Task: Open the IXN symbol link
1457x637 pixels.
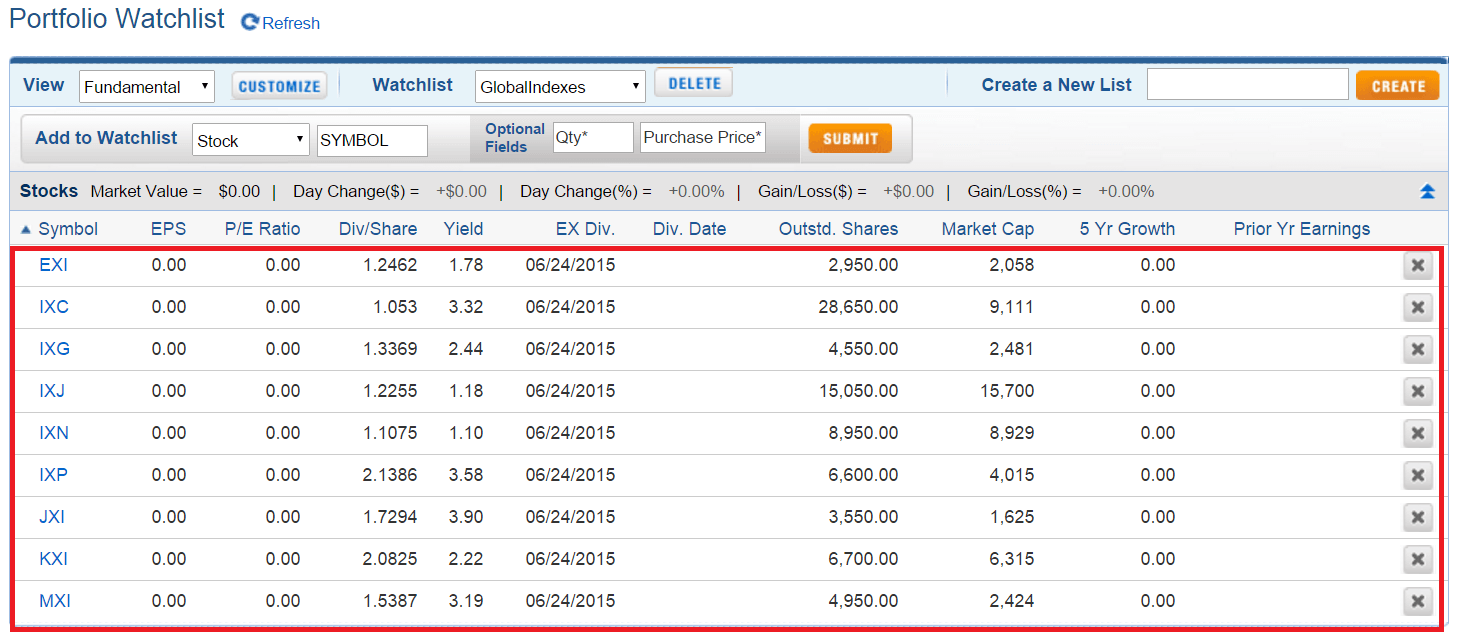Action: click(54, 433)
